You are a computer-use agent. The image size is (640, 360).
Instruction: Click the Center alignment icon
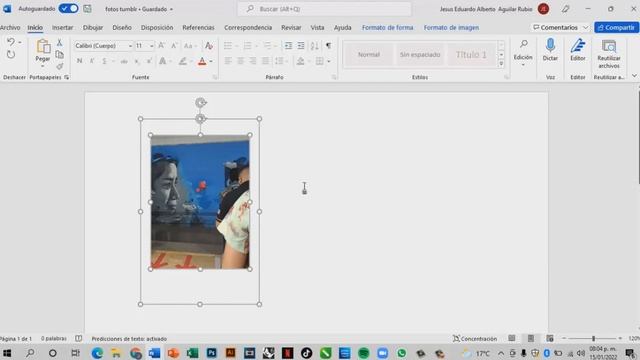coord(240,61)
